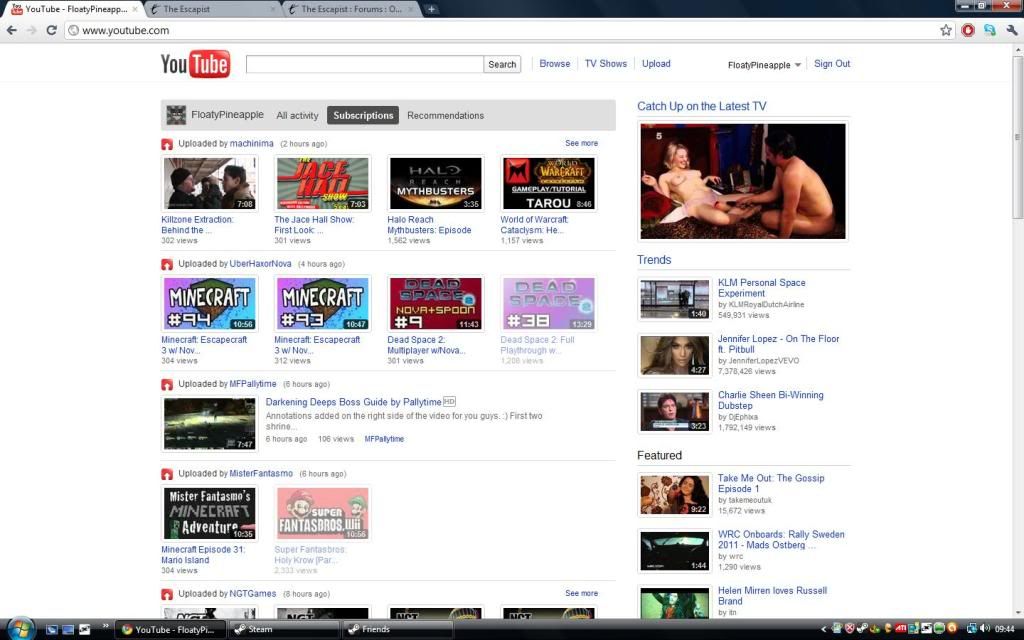Reload the page using the refresh icon
The image size is (1024, 640).
pyautogui.click(x=52, y=30)
